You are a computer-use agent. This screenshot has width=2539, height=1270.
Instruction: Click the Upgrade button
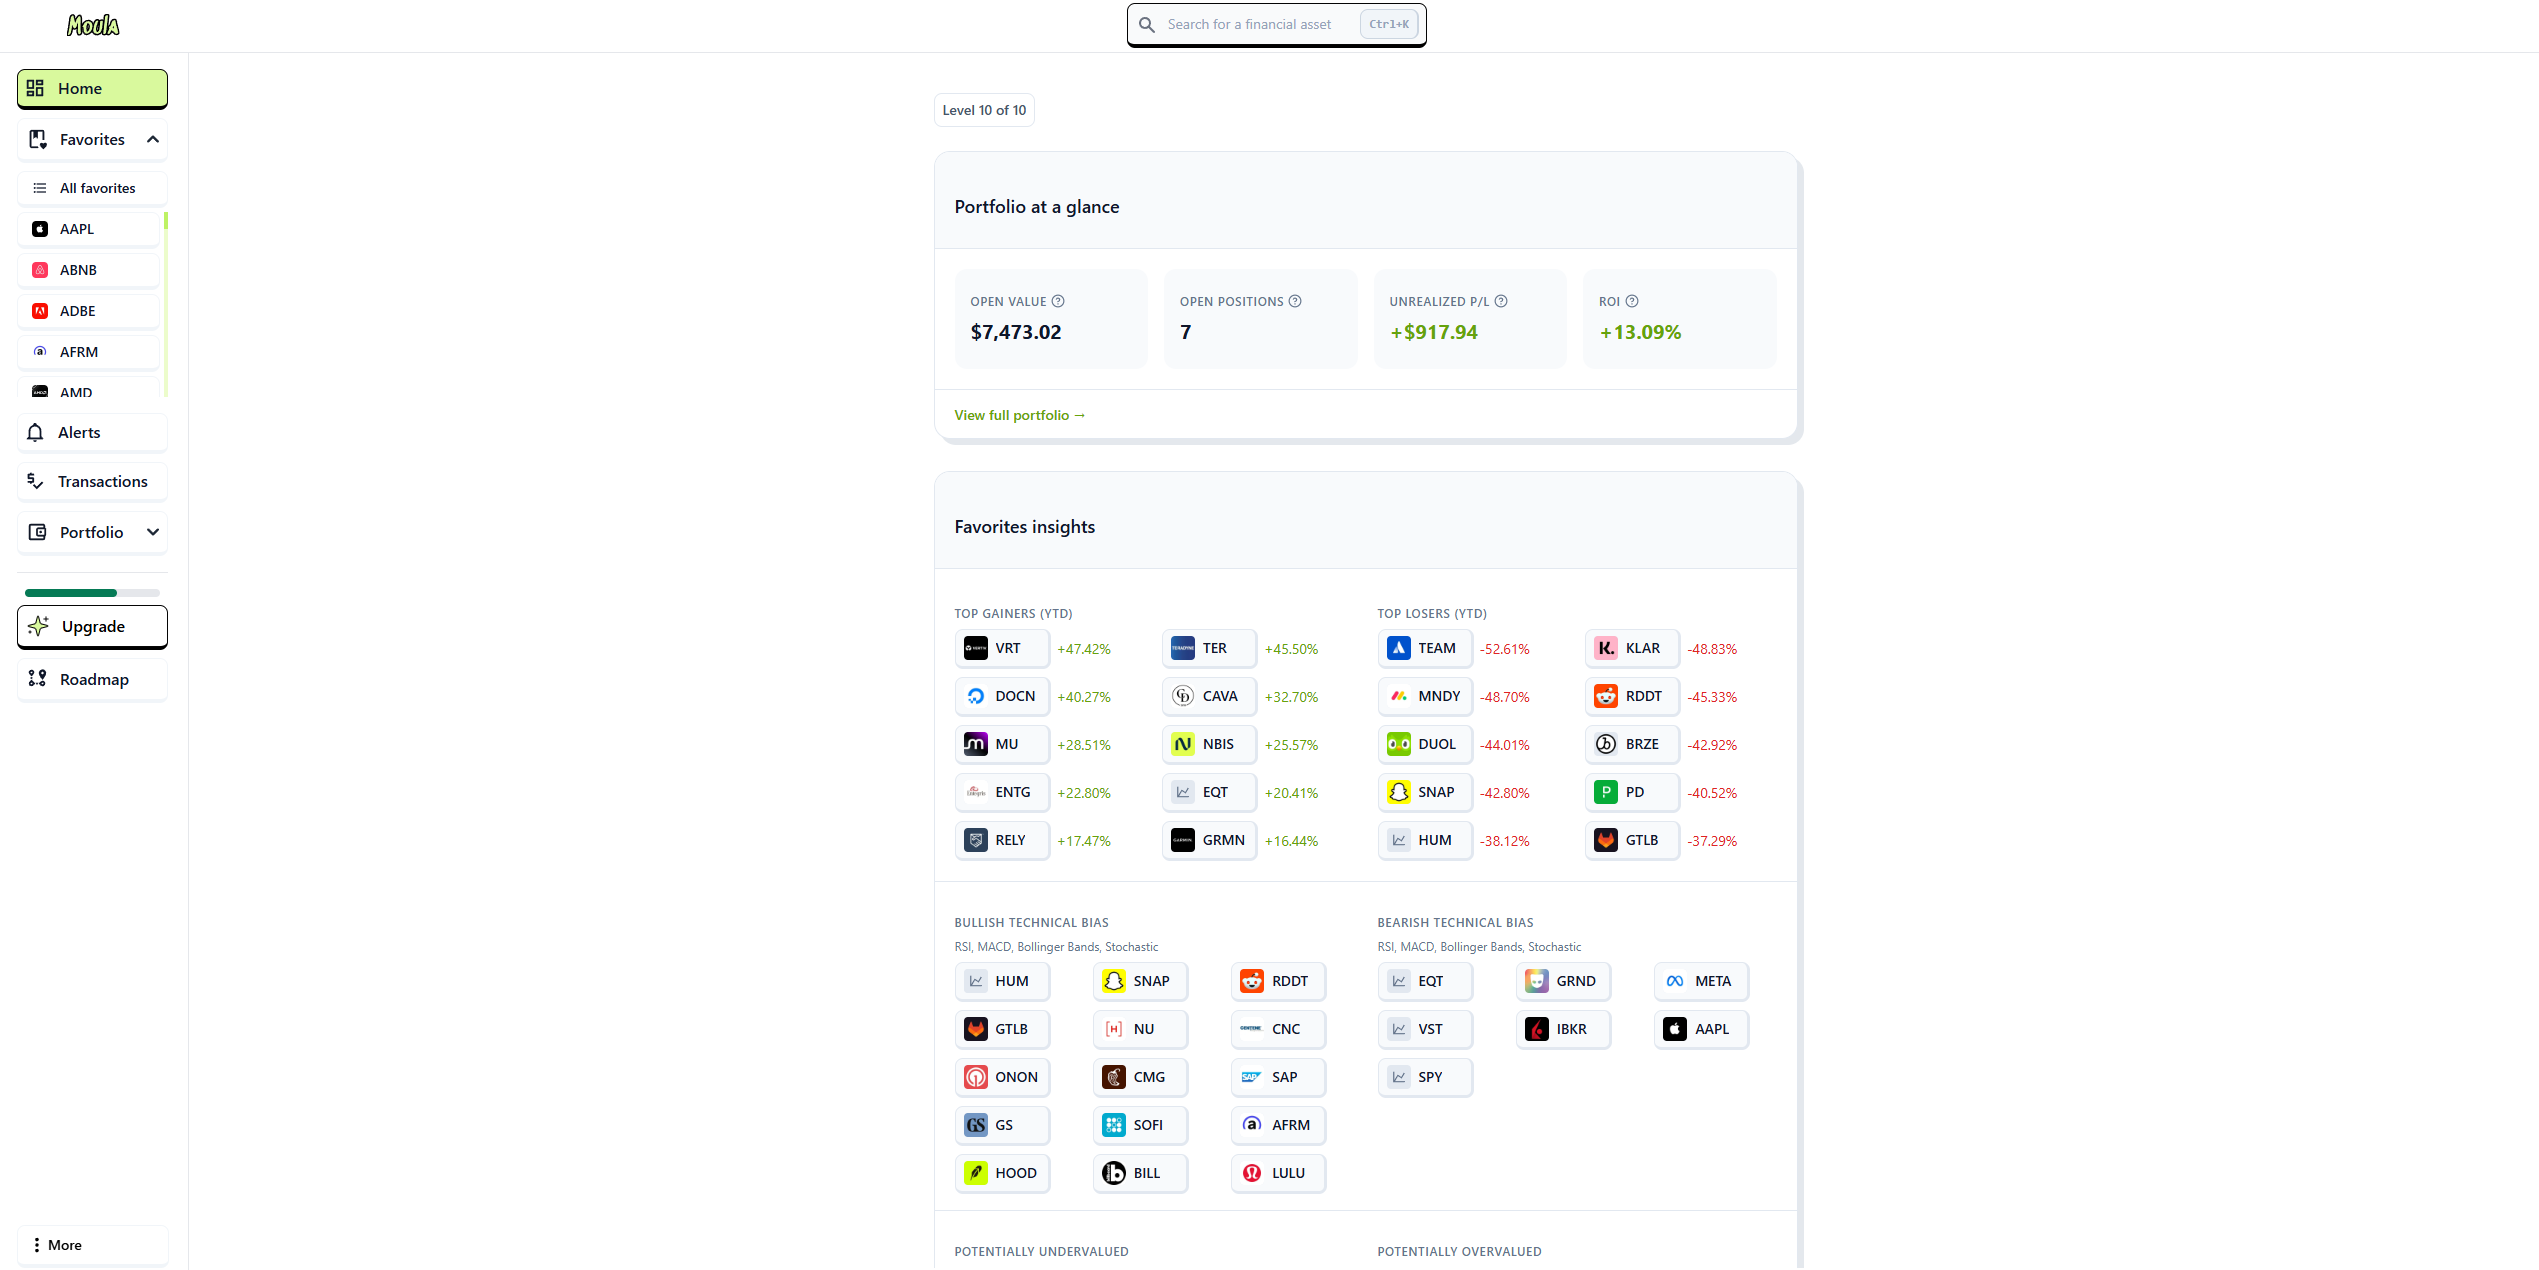tap(92, 626)
